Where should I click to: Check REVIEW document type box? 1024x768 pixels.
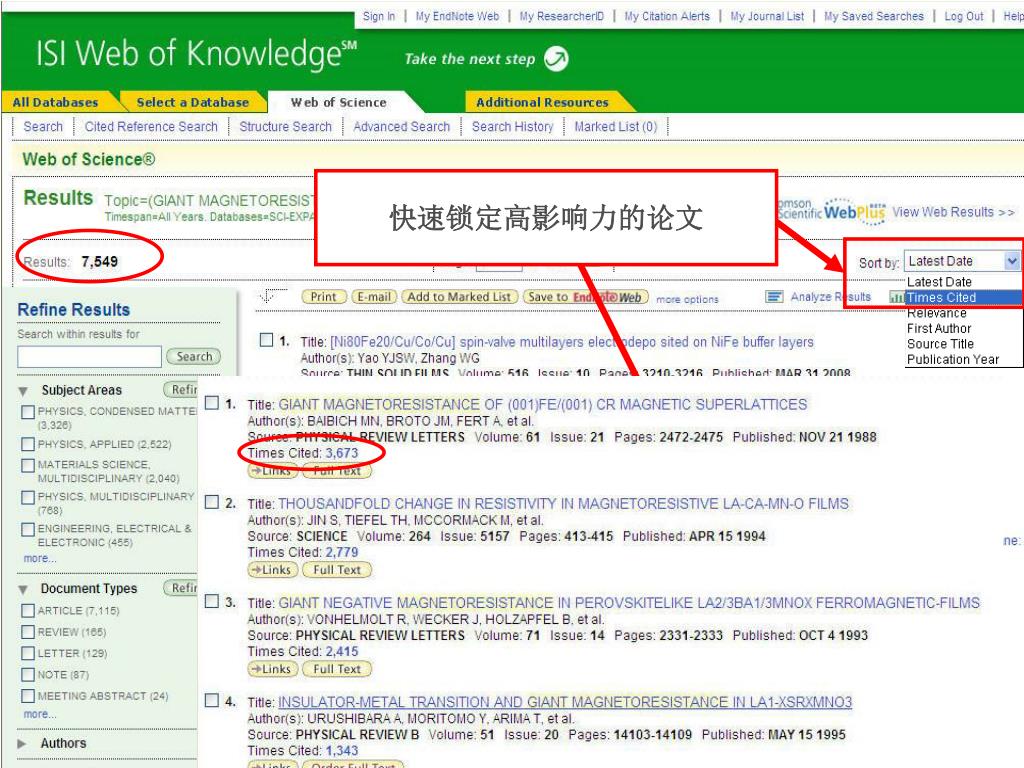click(28, 632)
